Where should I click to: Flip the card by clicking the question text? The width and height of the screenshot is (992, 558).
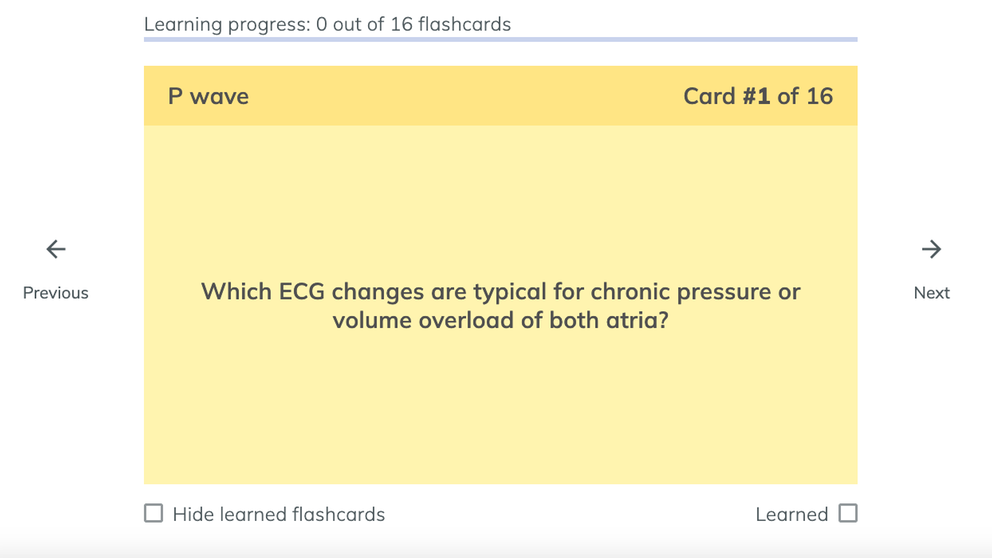coord(500,306)
